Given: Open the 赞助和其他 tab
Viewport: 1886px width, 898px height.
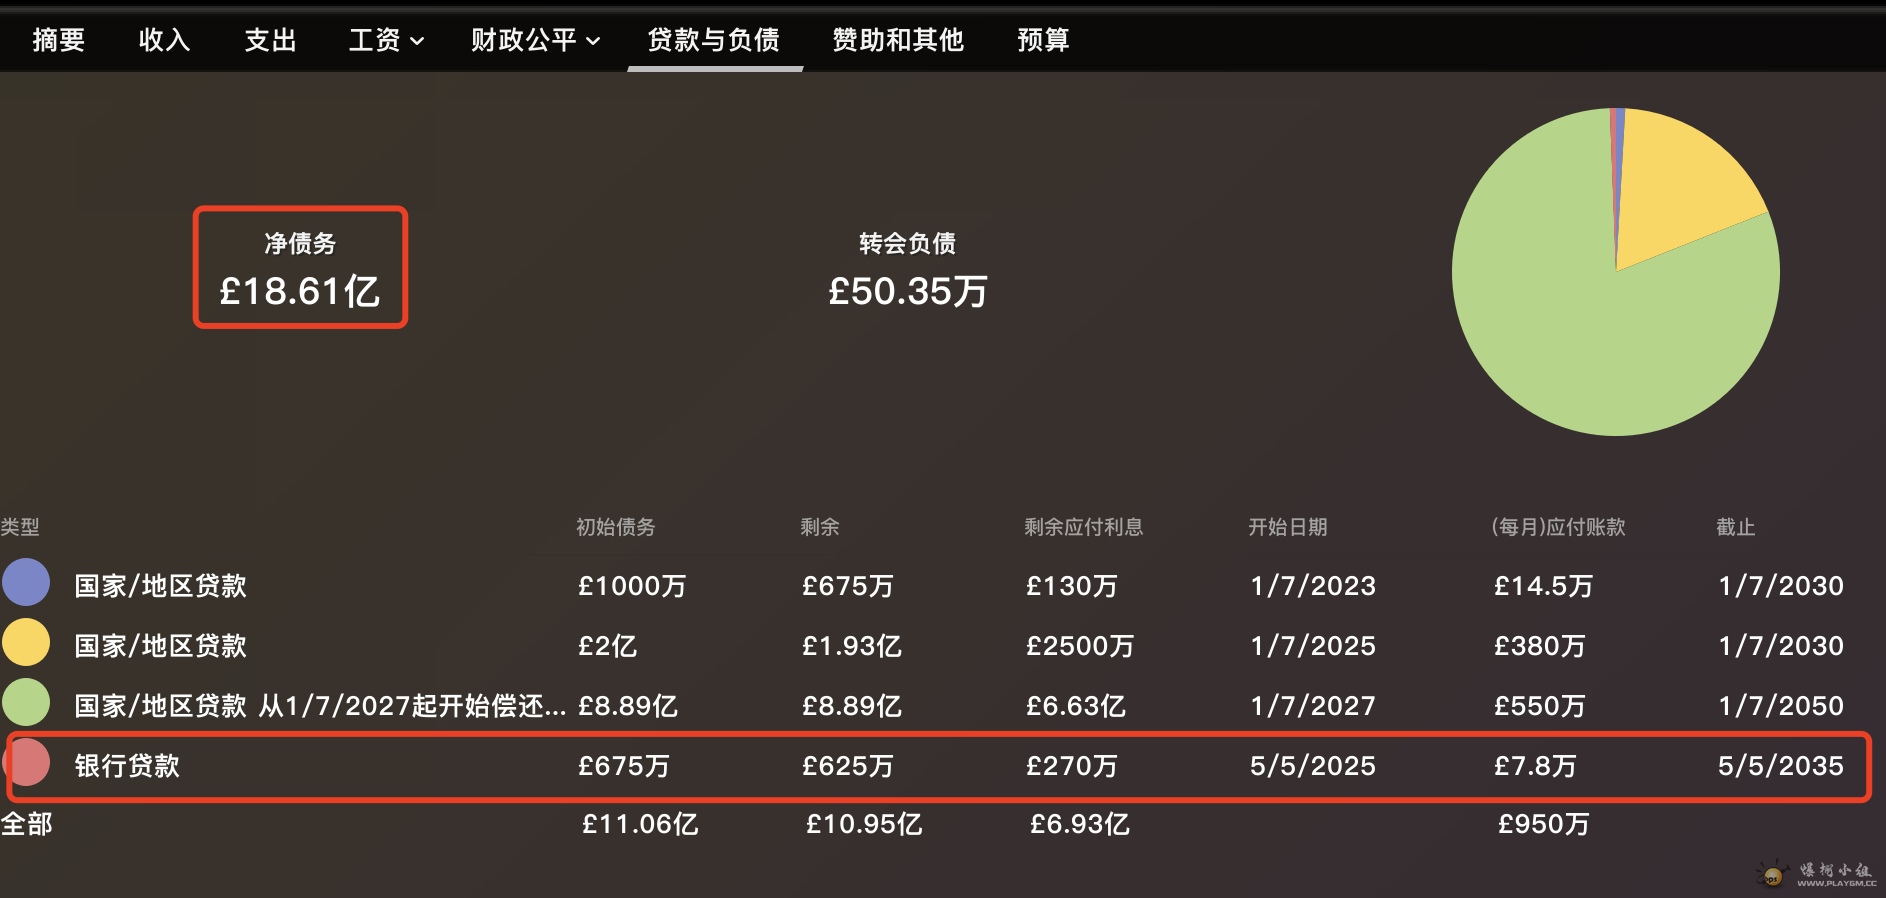Looking at the screenshot, I should (x=898, y=40).
